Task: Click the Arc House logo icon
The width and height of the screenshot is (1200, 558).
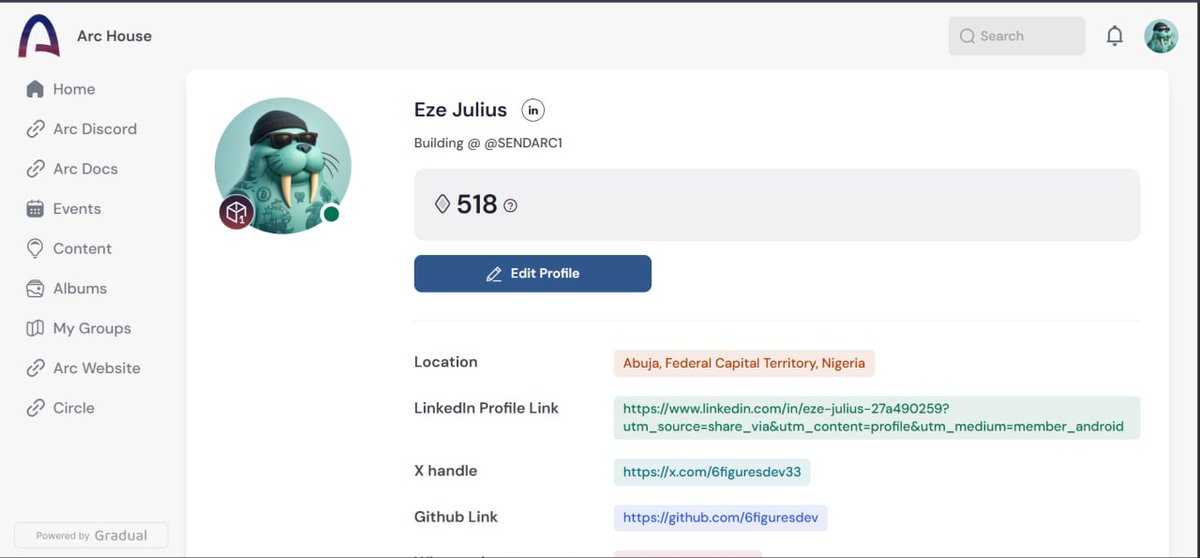Action: [39, 36]
